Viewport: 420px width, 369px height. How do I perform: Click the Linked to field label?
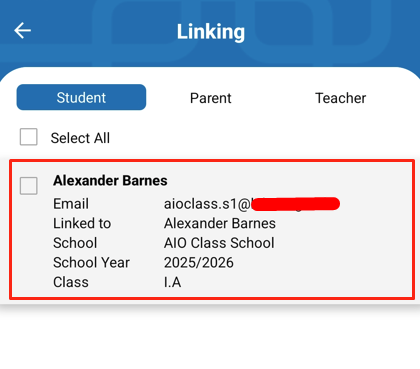tap(82, 223)
